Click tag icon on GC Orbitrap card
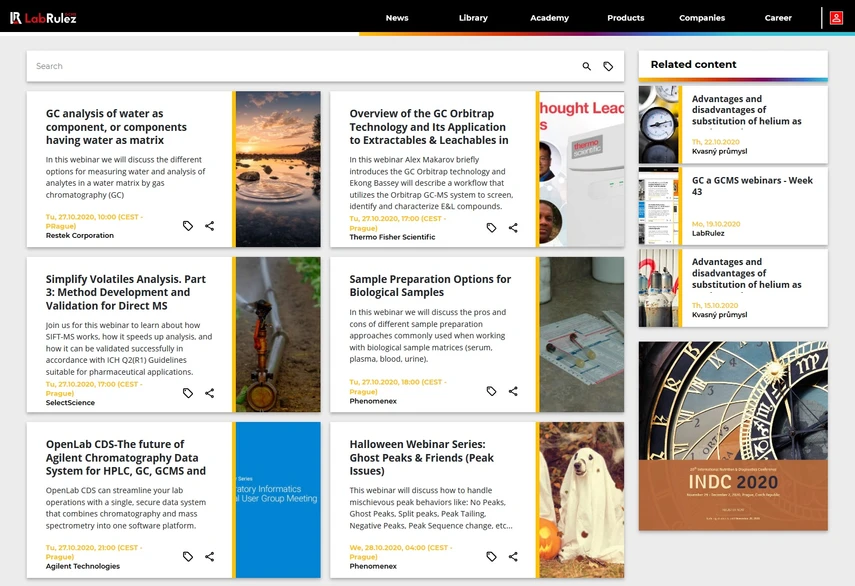Screen dimensions: 855x586 (491, 228)
